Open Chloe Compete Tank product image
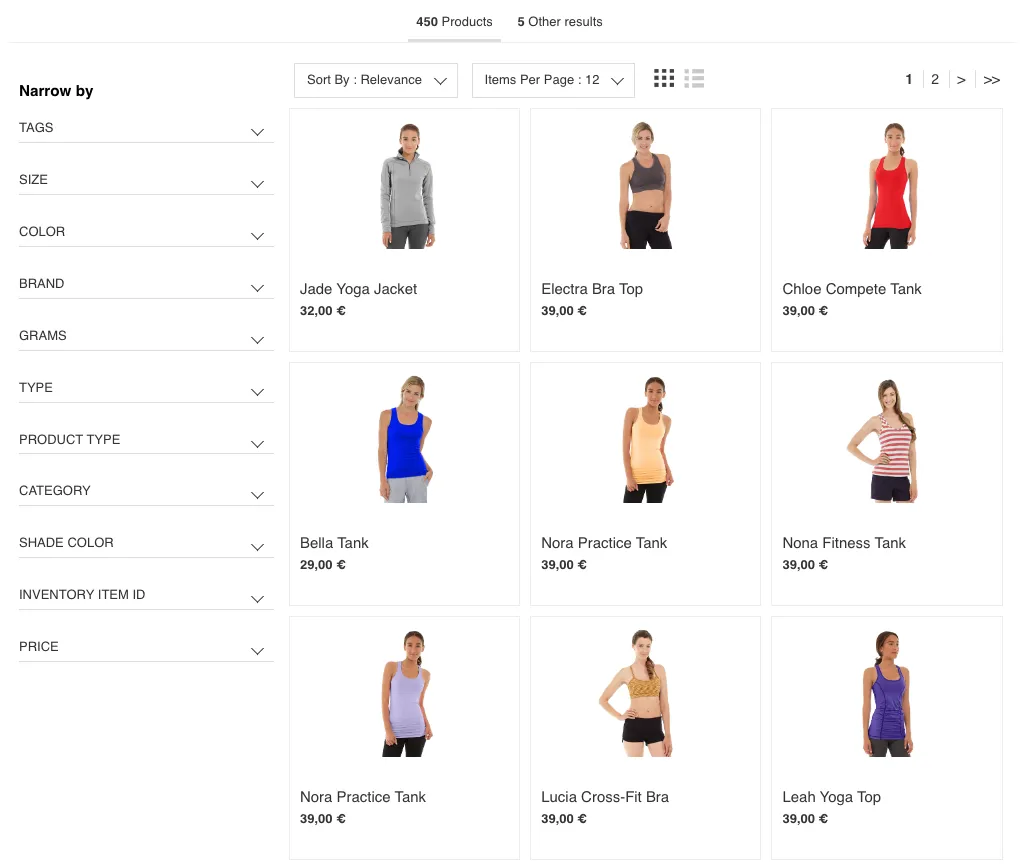The width and height of the screenshot is (1020, 866). 890,186
